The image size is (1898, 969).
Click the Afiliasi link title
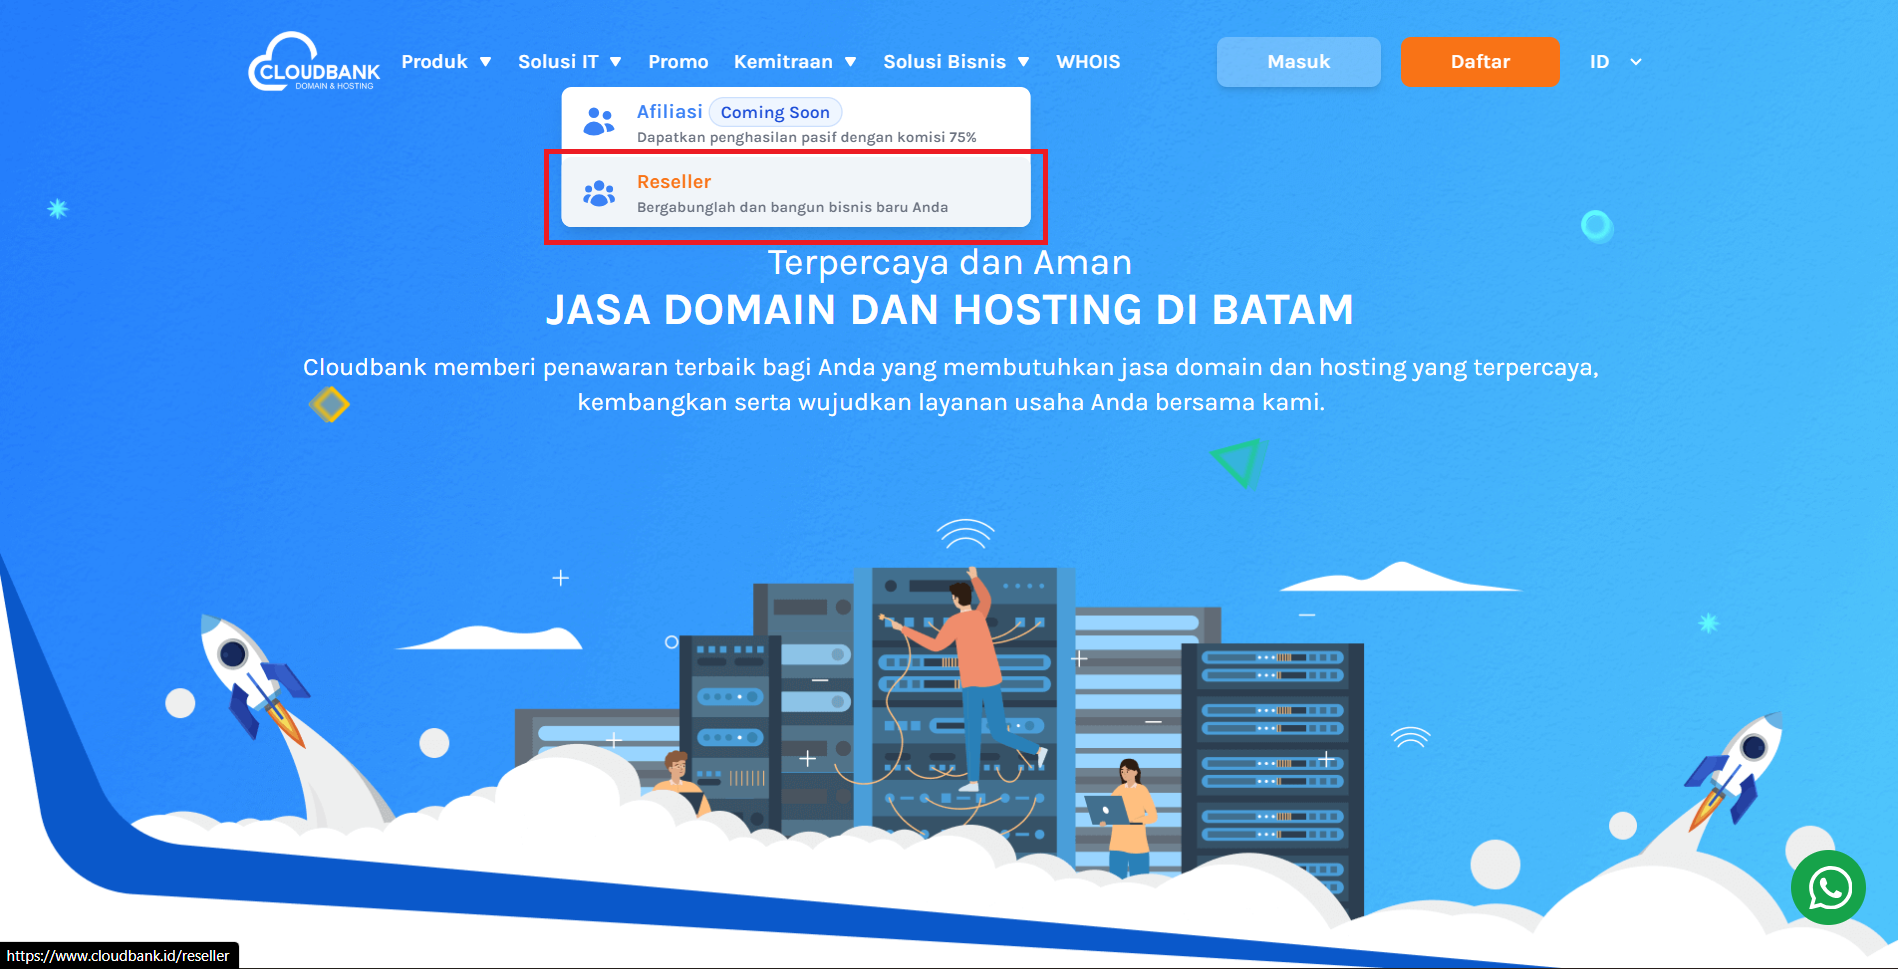coord(669,112)
